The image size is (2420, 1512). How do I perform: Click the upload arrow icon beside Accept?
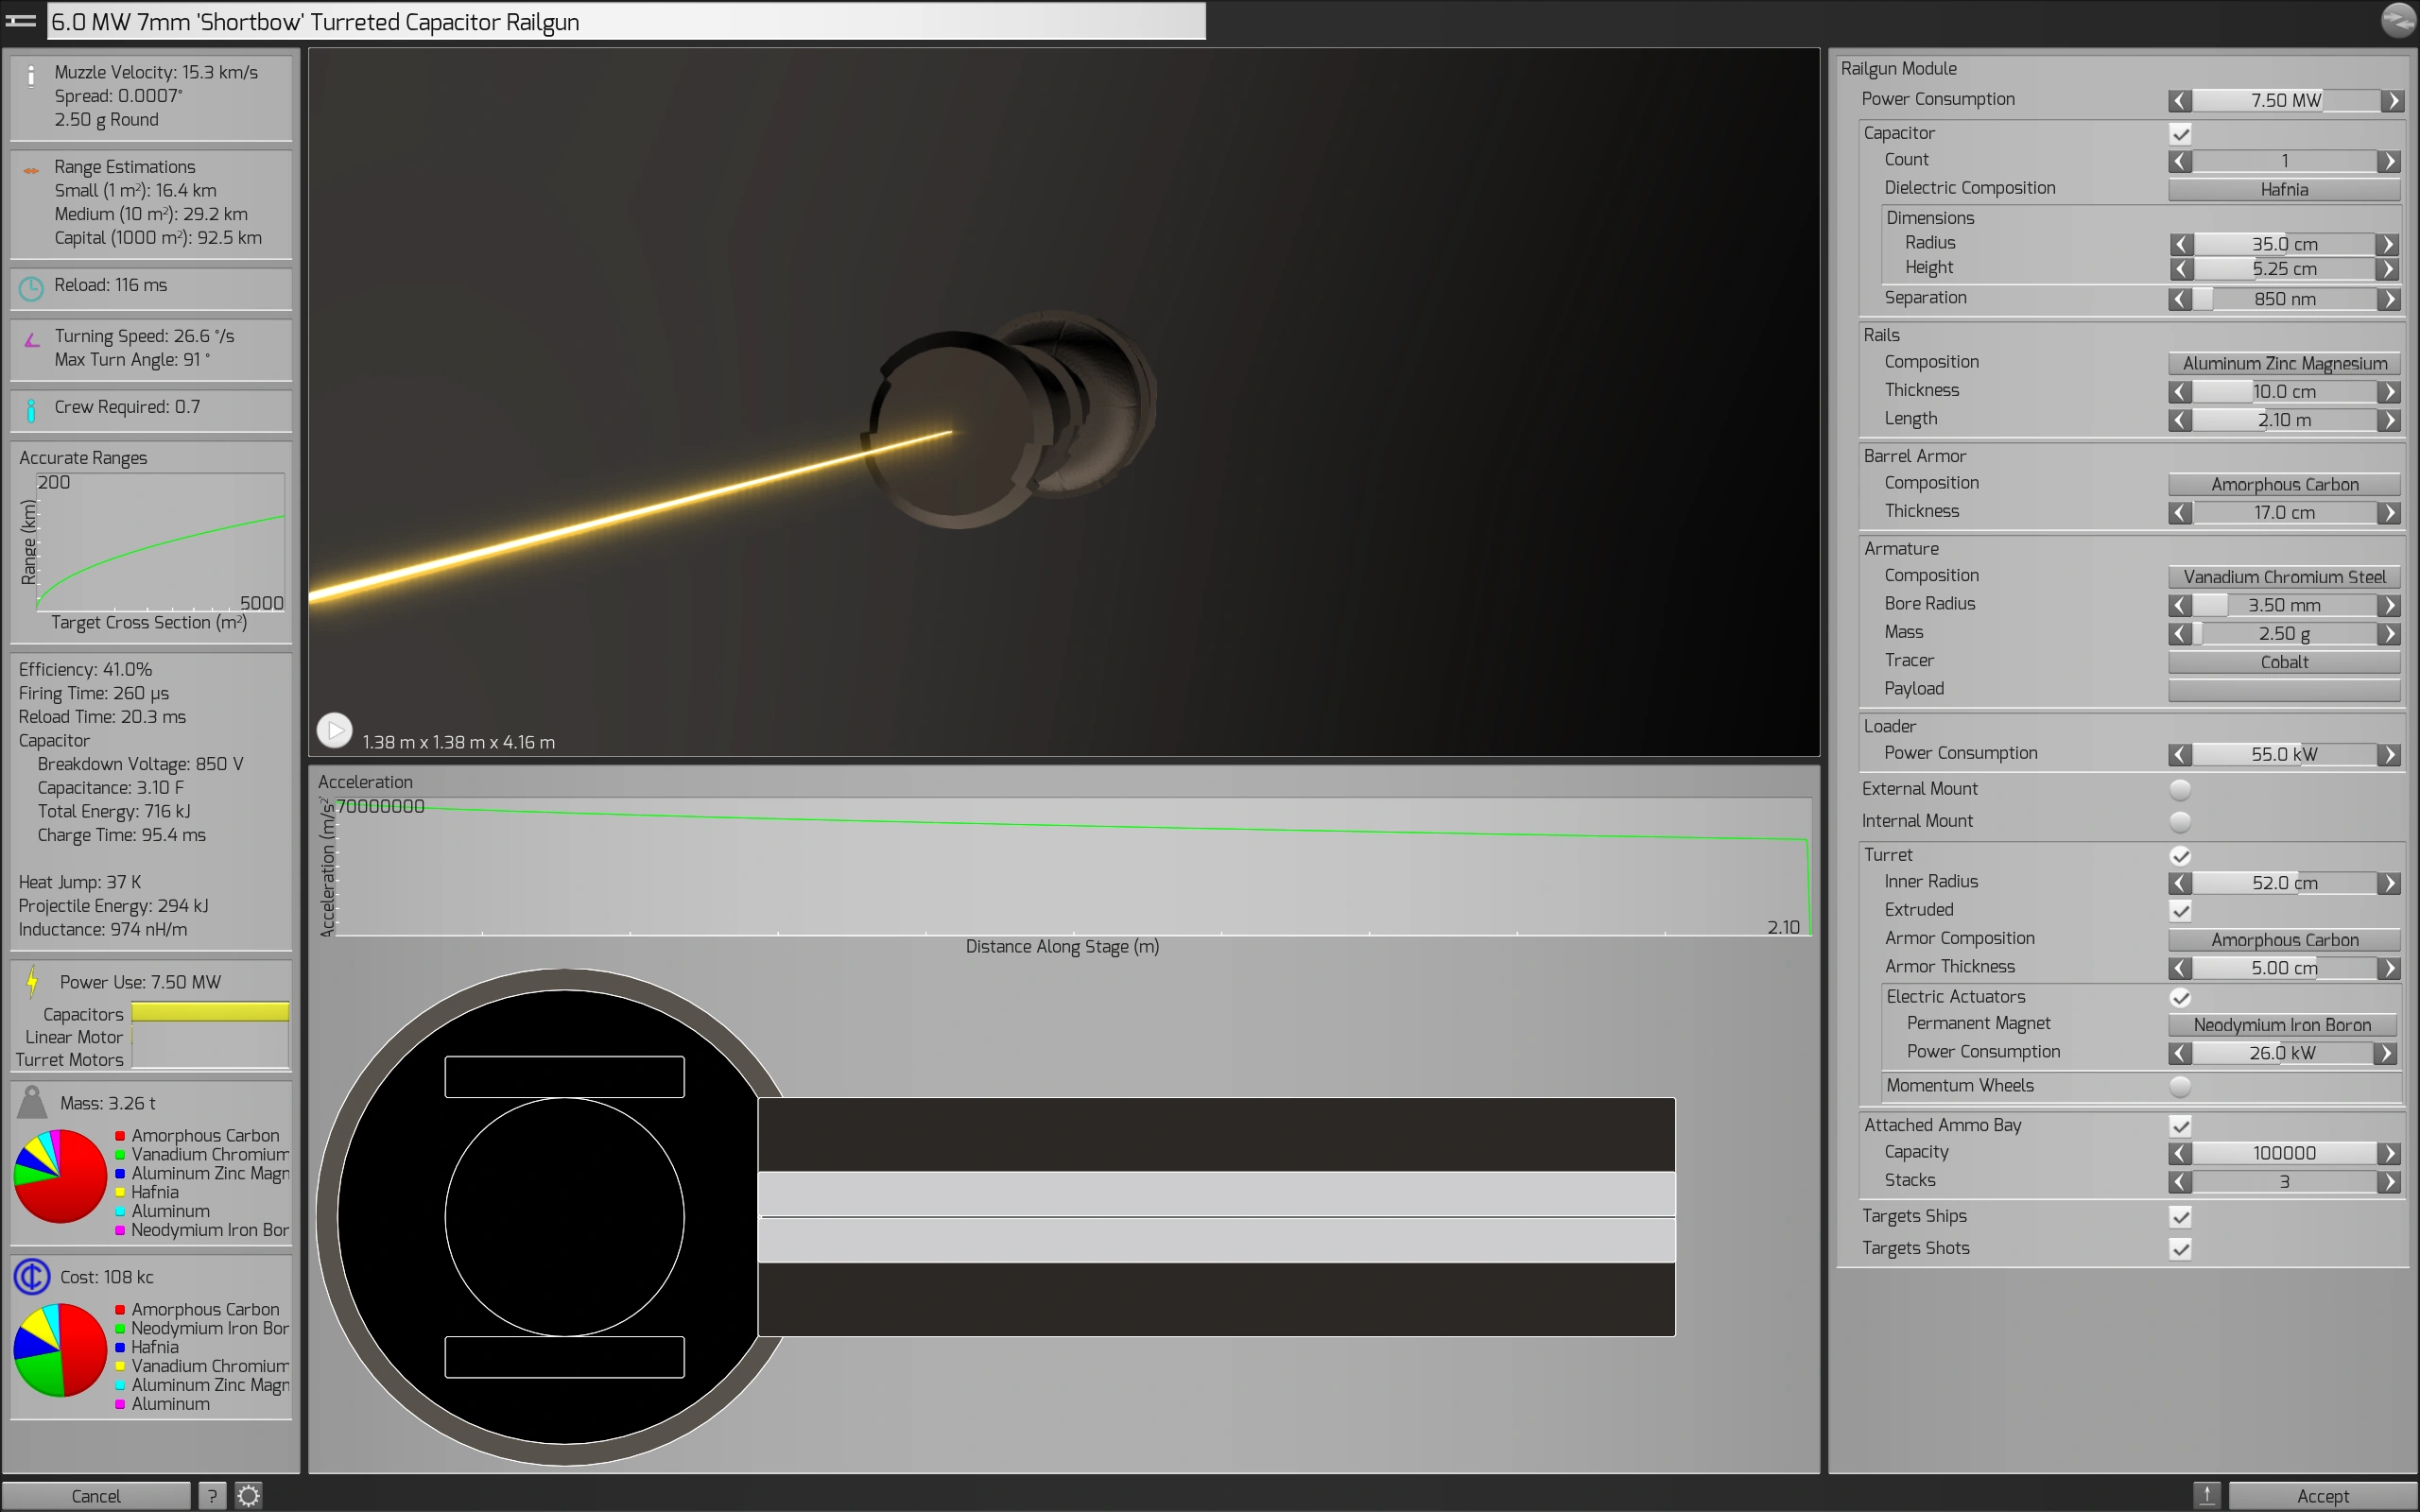pyautogui.click(x=2207, y=1495)
